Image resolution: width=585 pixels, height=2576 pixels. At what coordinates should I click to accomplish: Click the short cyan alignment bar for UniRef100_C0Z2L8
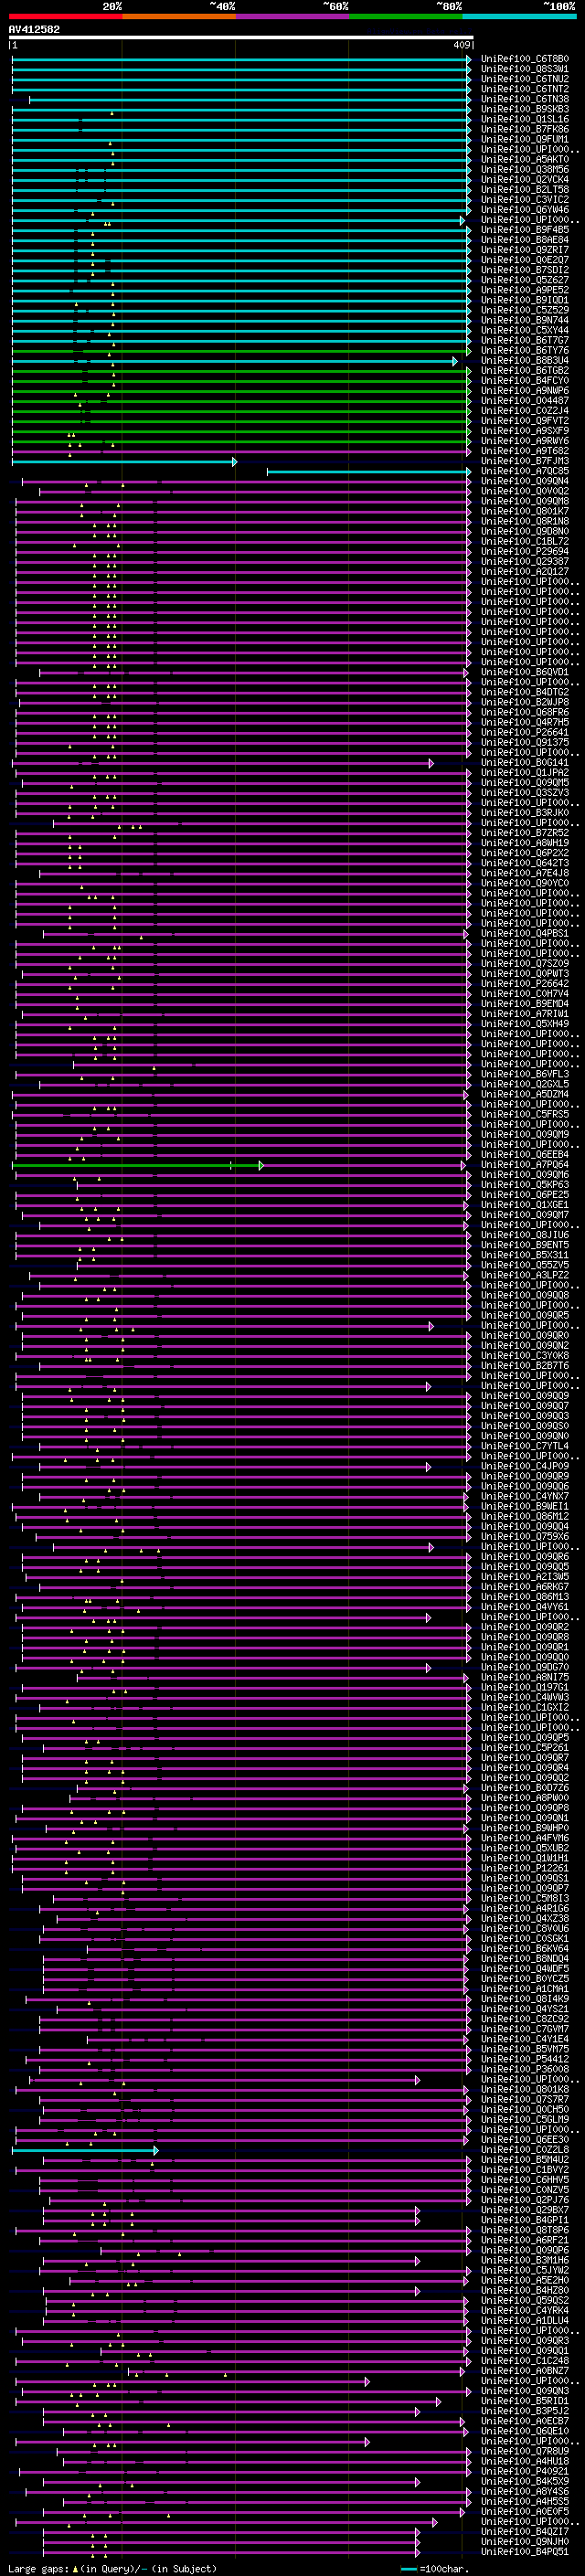[85, 2150]
